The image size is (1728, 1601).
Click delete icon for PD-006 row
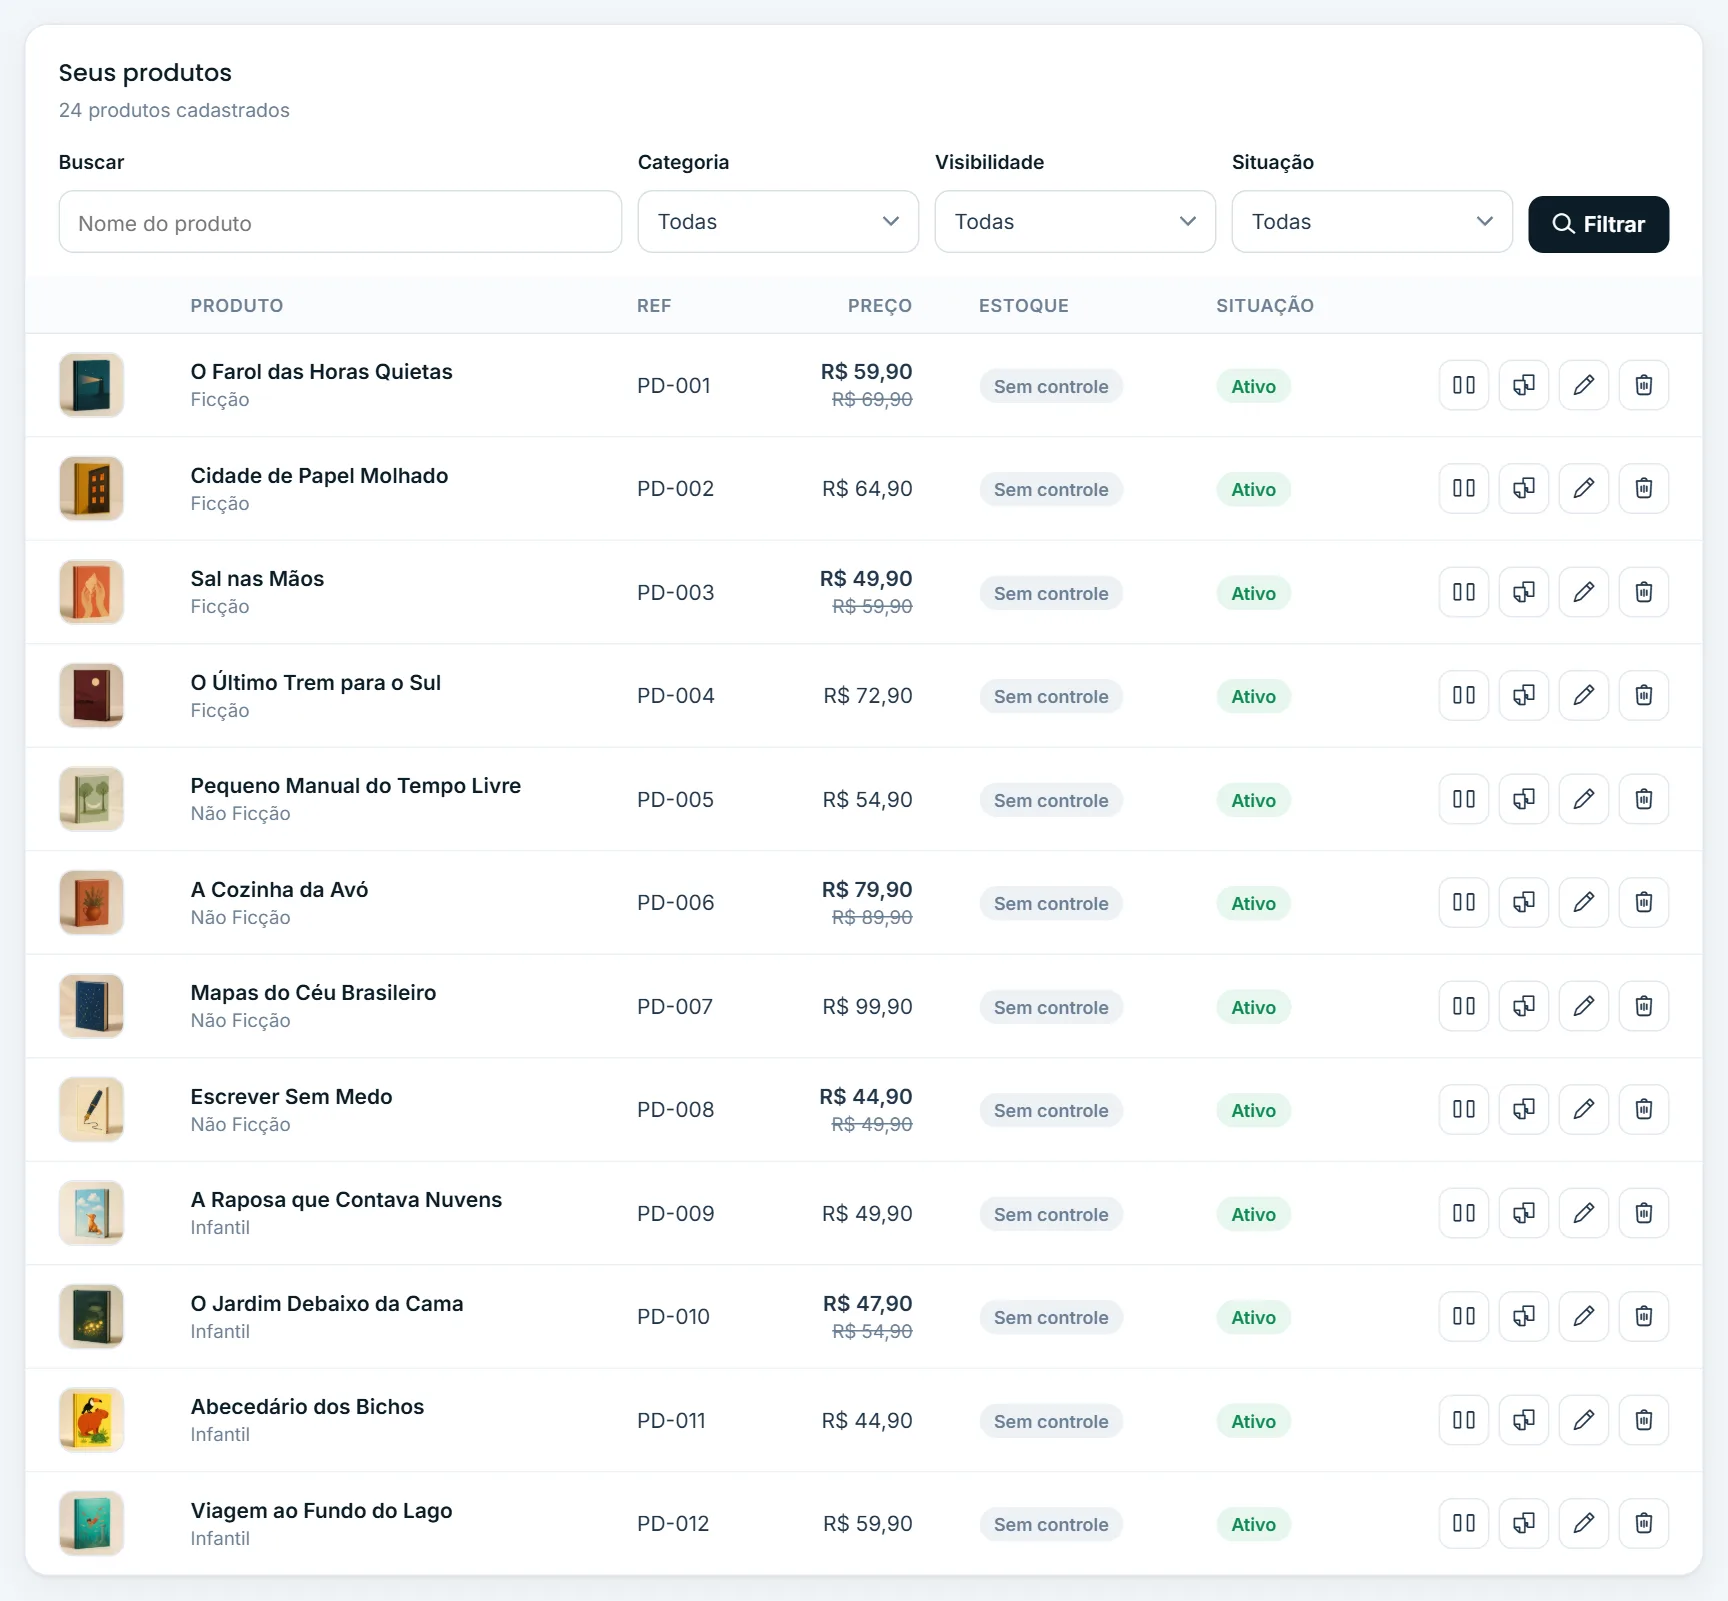pyautogui.click(x=1644, y=902)
